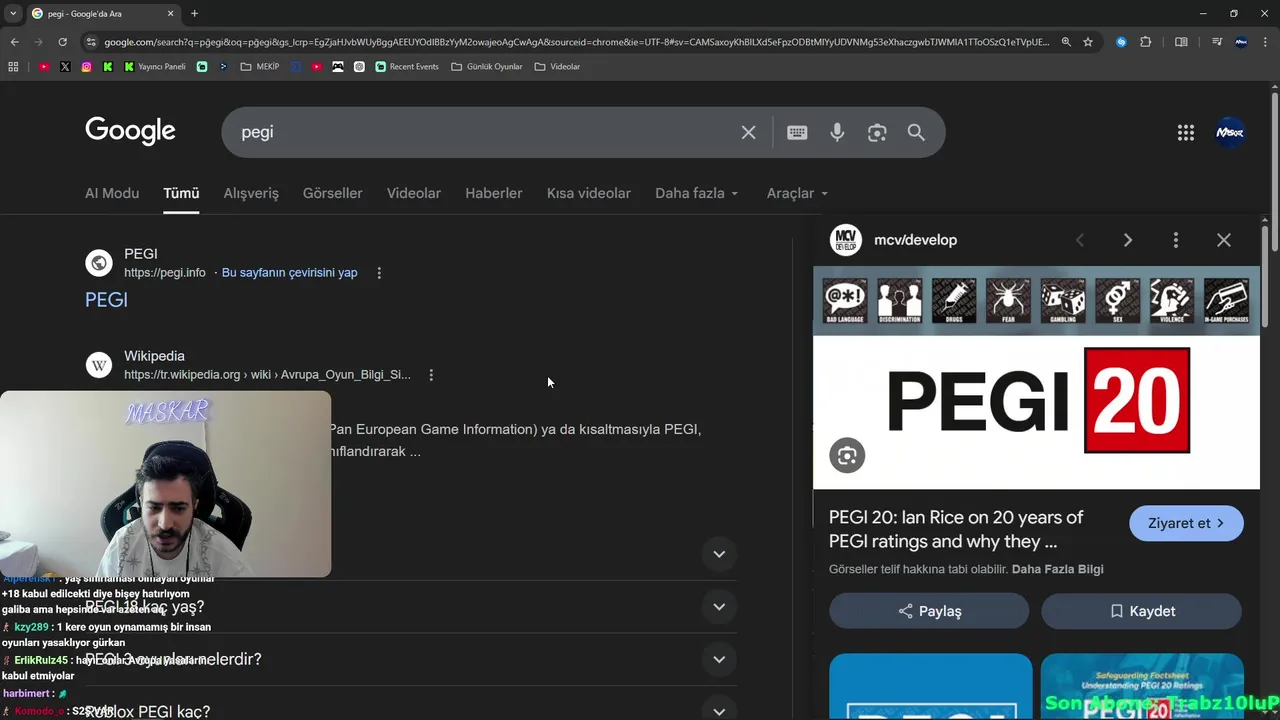Click the Google logo
Image resolution: width=1280 pixels, height=720 pixels.
(130, 131)
